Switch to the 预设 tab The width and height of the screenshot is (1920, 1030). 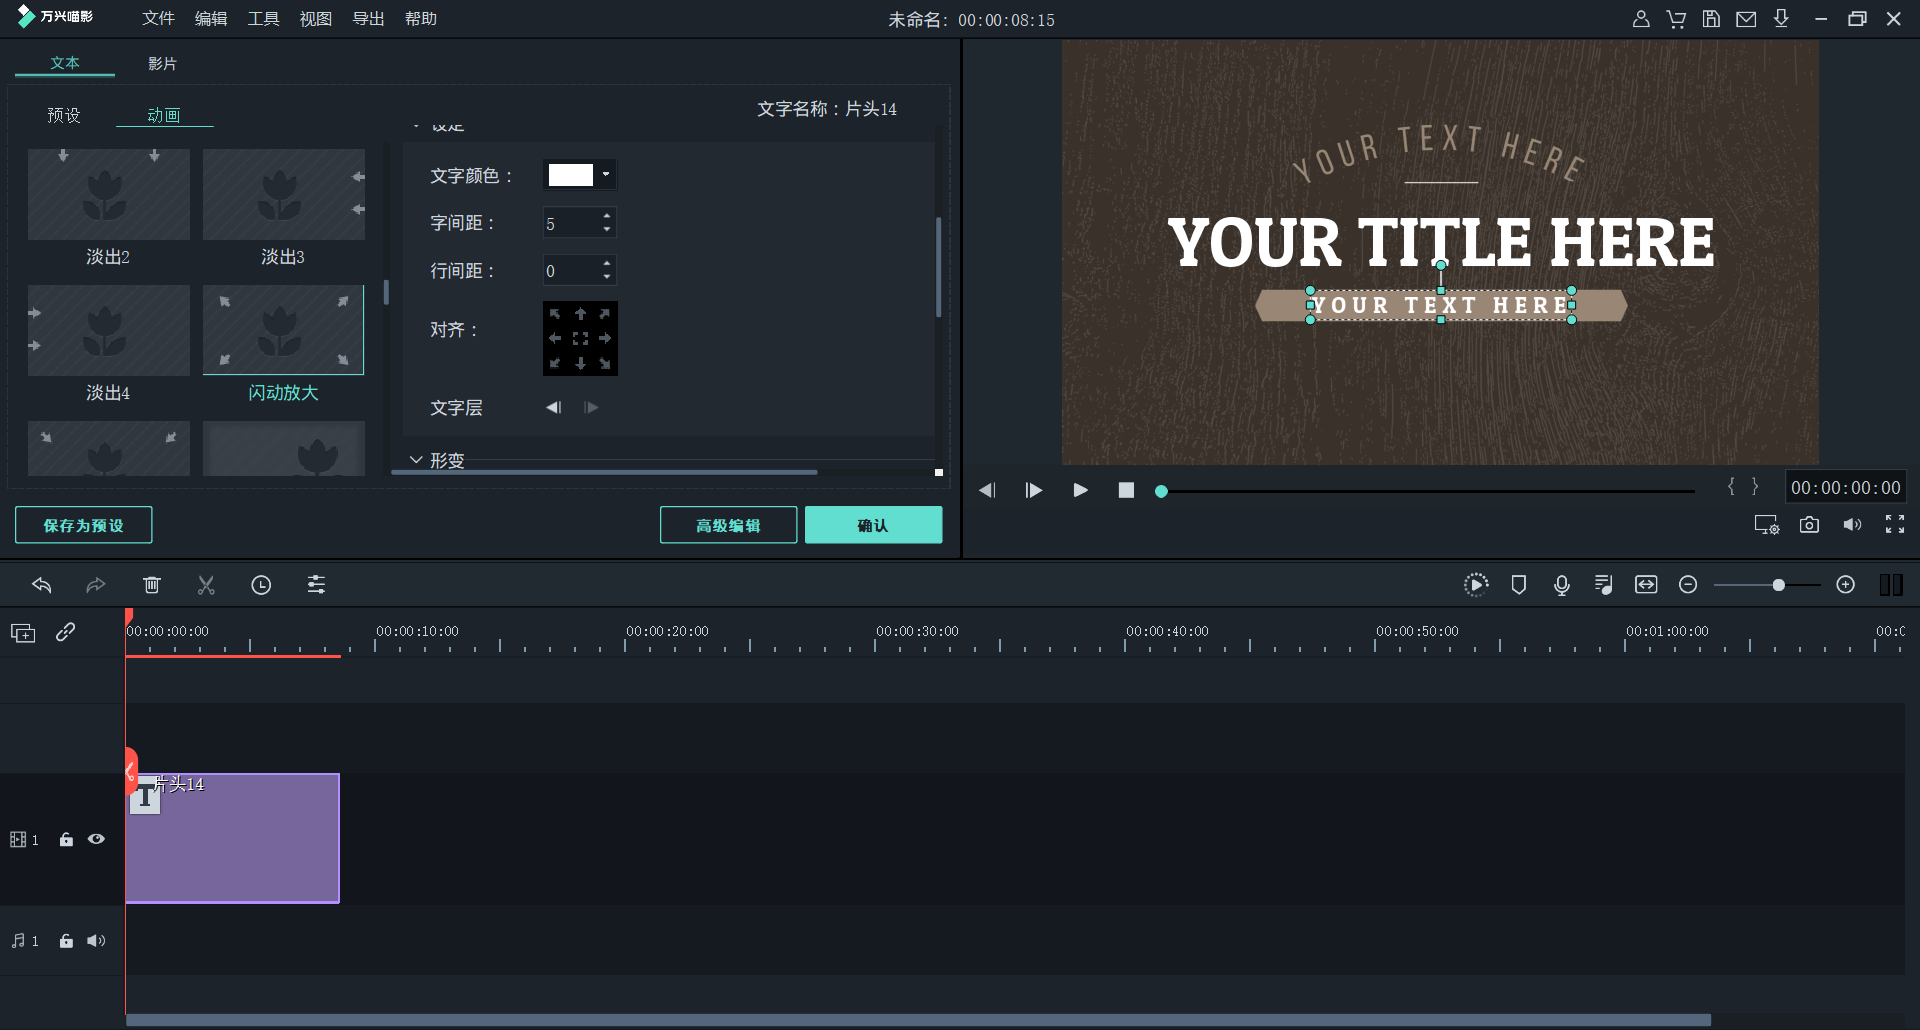coord(64,116)
